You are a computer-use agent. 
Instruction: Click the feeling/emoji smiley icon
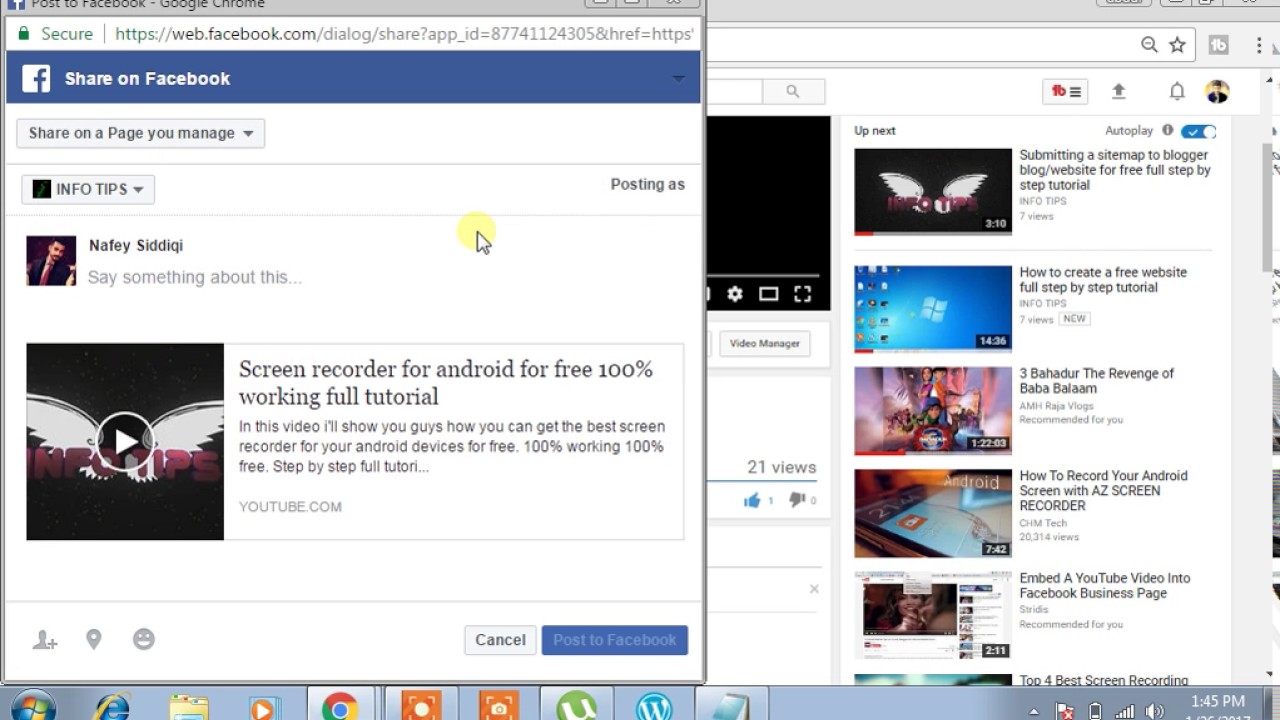pos(144,639)
